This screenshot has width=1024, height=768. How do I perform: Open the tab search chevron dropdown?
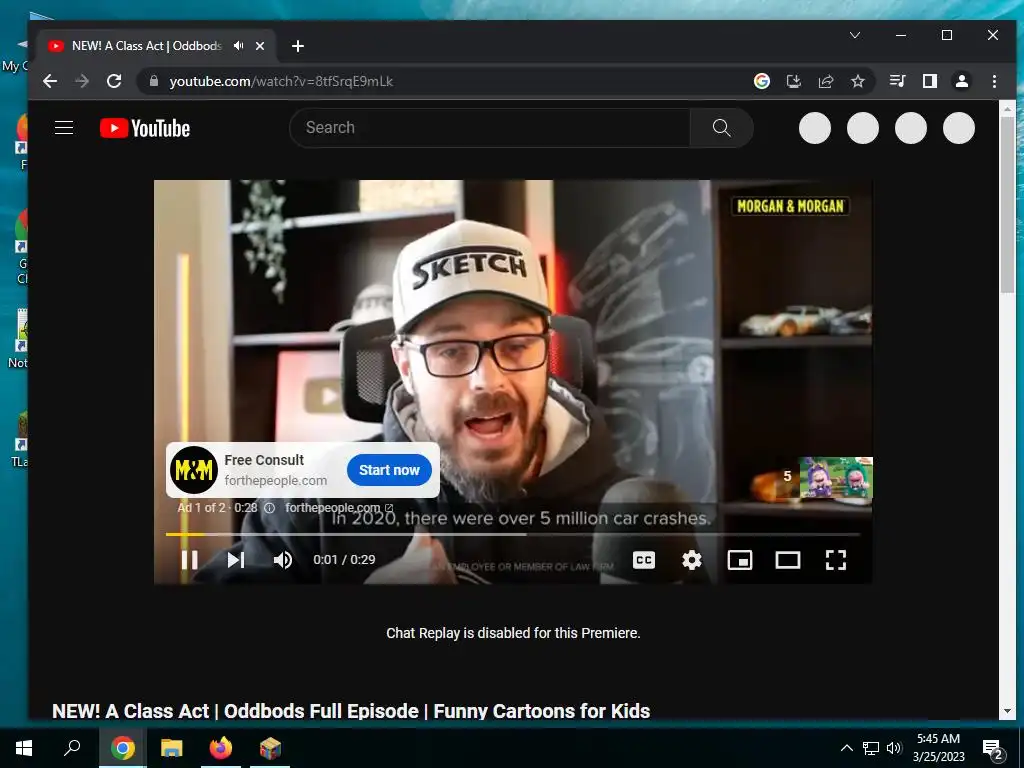[x=855, y=35]
